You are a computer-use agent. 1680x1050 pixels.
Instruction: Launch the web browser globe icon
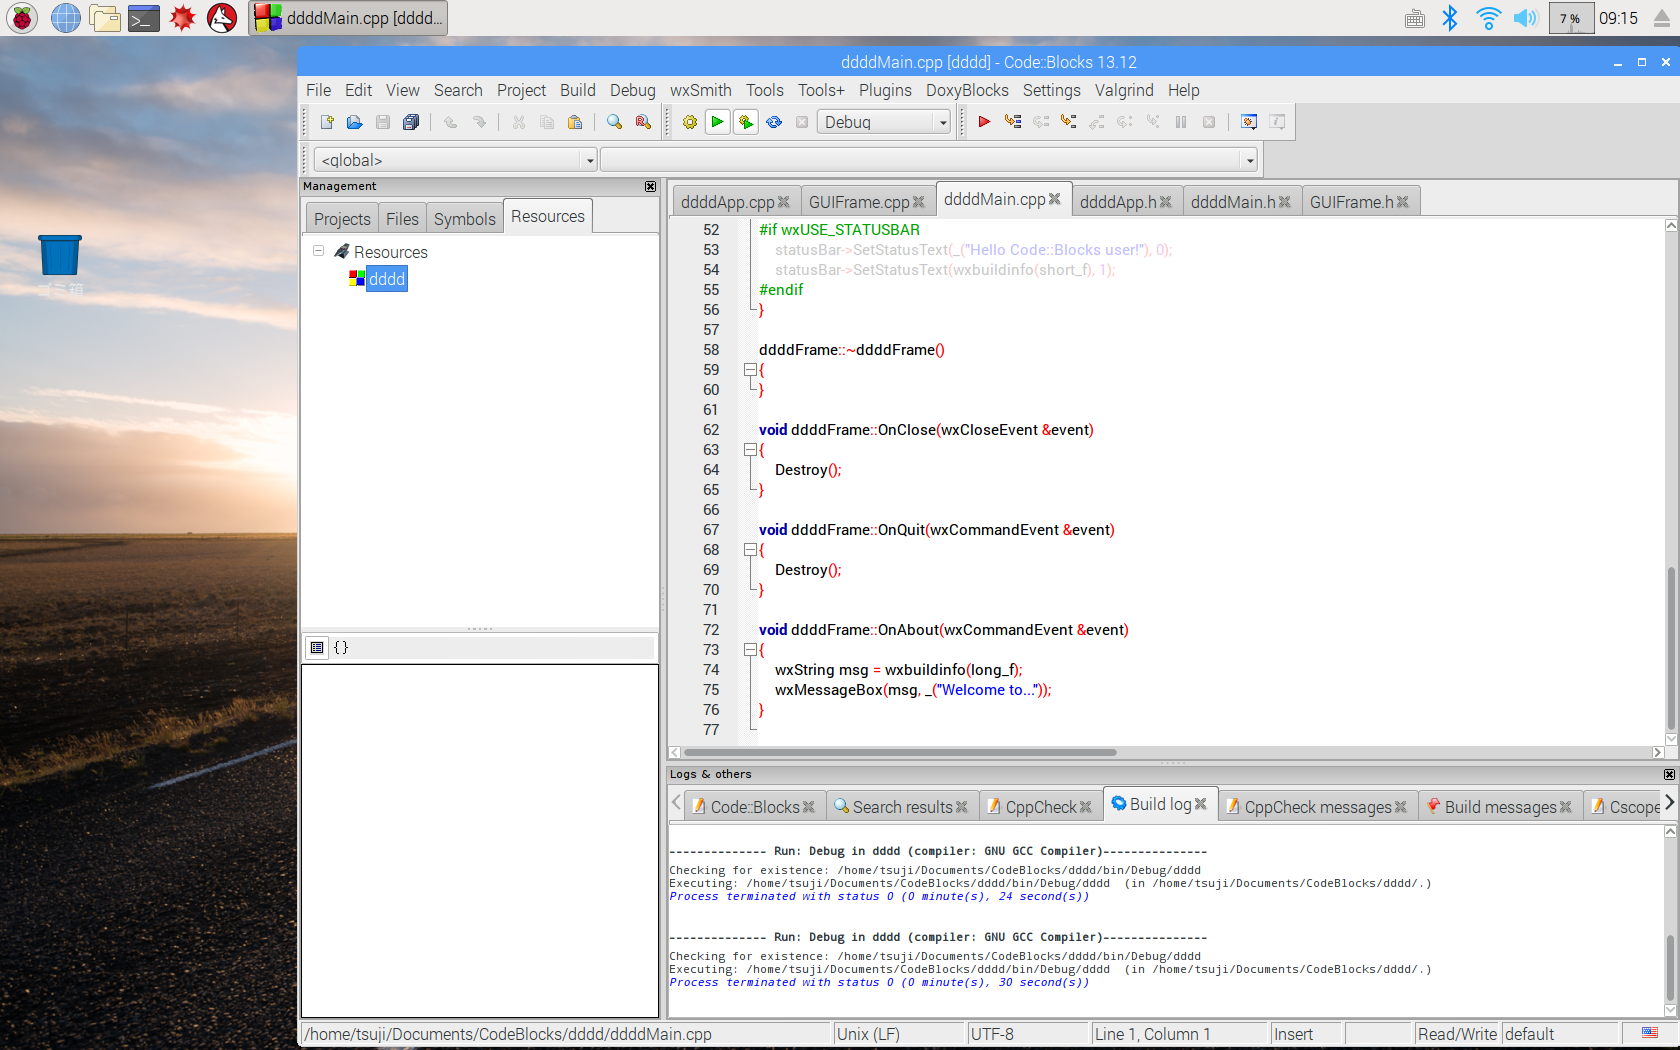(x=65, y=18)
